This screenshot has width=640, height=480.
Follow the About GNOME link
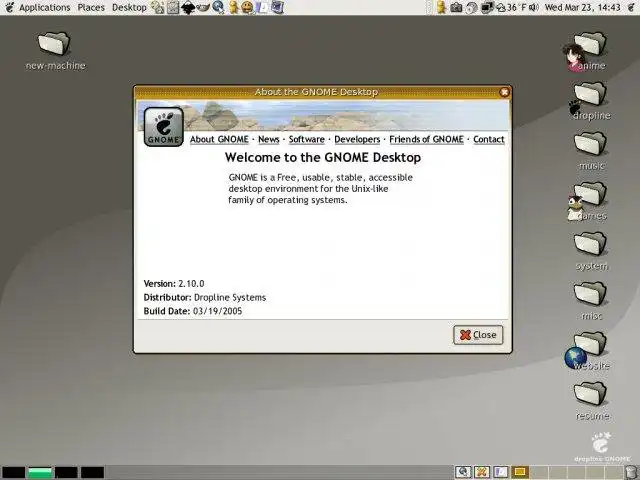(219, 139)
